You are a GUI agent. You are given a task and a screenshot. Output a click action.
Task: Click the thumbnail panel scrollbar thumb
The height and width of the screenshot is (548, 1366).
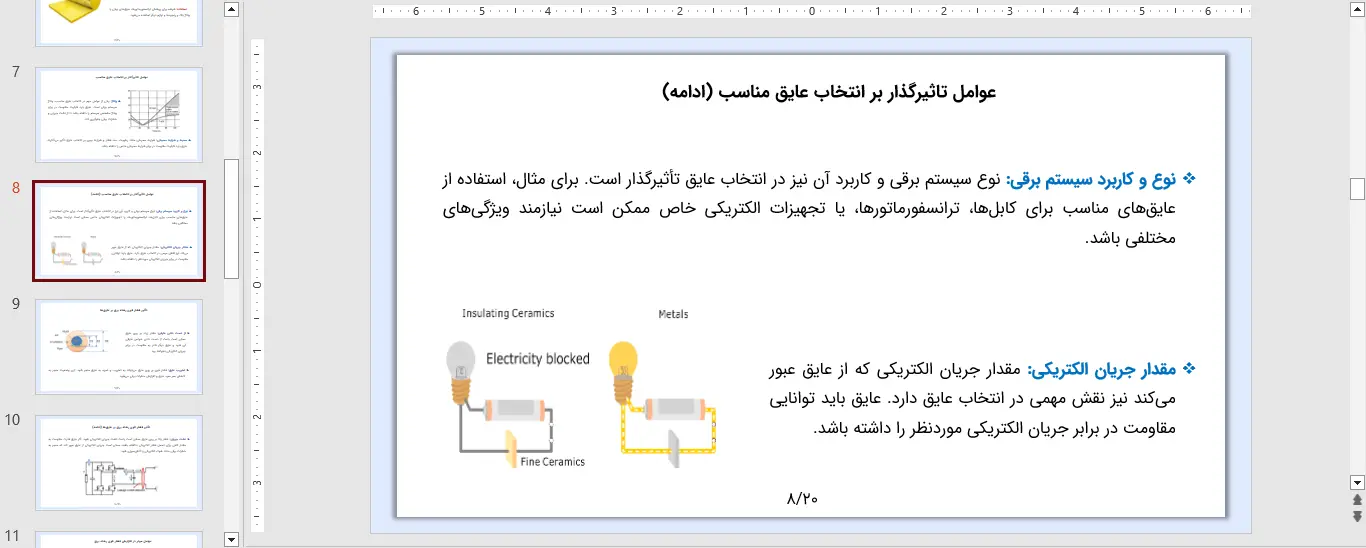coord(232,218)
